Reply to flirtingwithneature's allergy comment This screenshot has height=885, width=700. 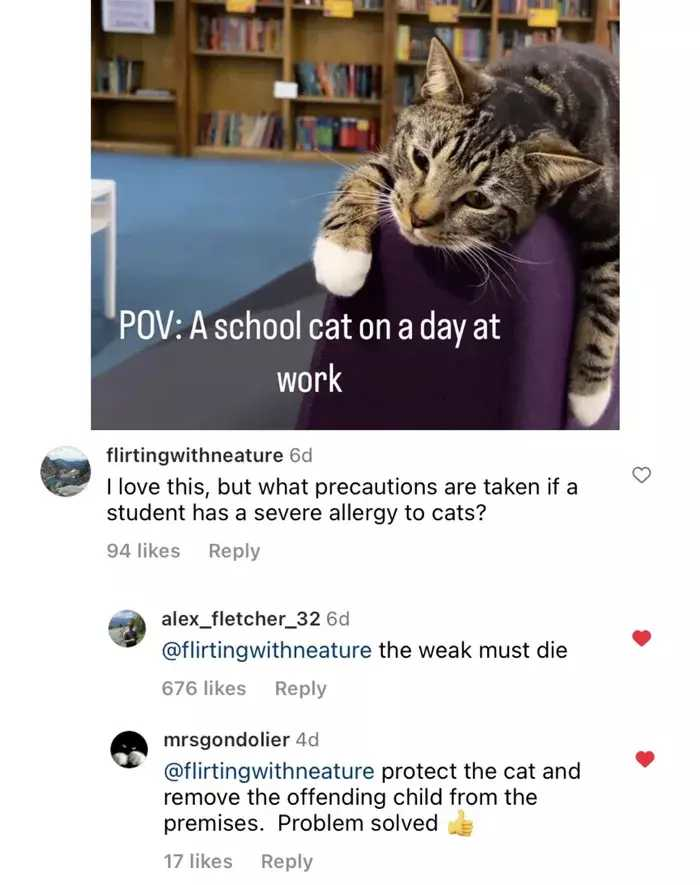(x=234, y=551)
